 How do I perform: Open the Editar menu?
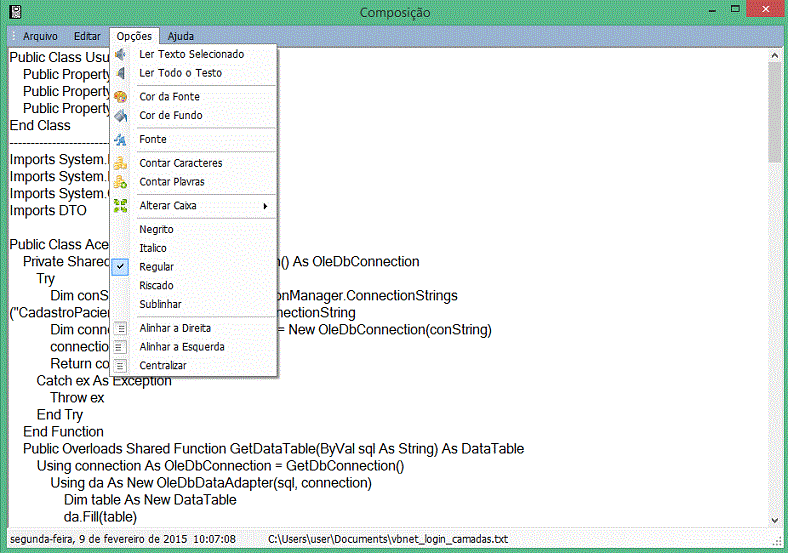(87, 36)
